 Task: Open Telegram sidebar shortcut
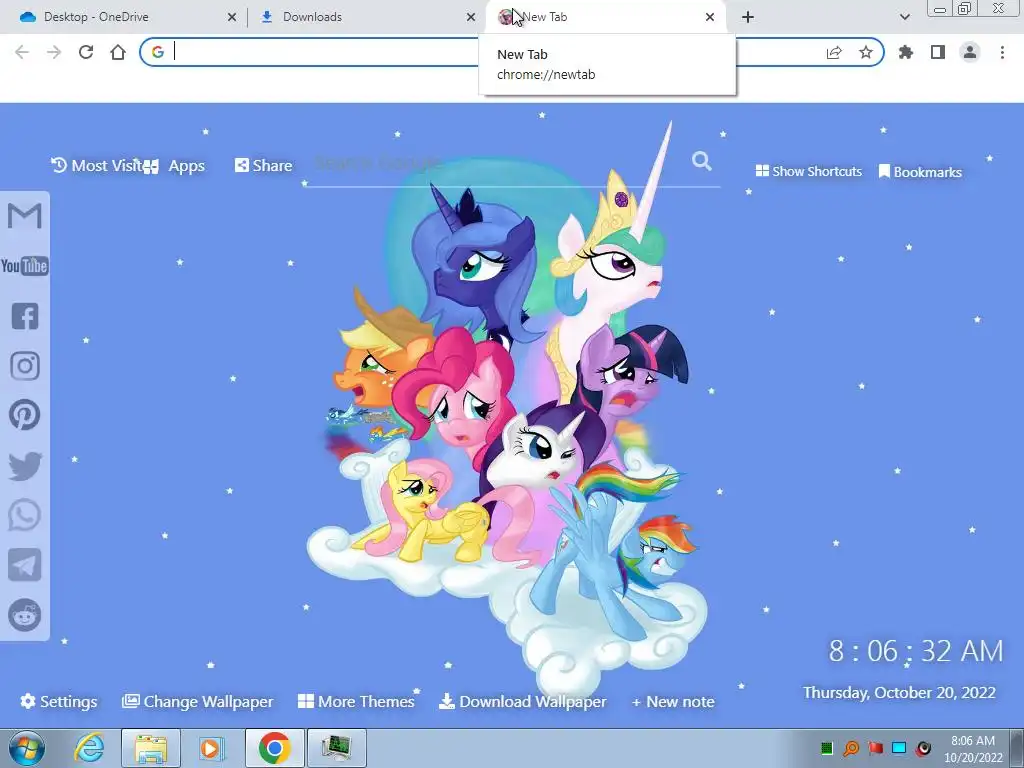tap(25, 565)
